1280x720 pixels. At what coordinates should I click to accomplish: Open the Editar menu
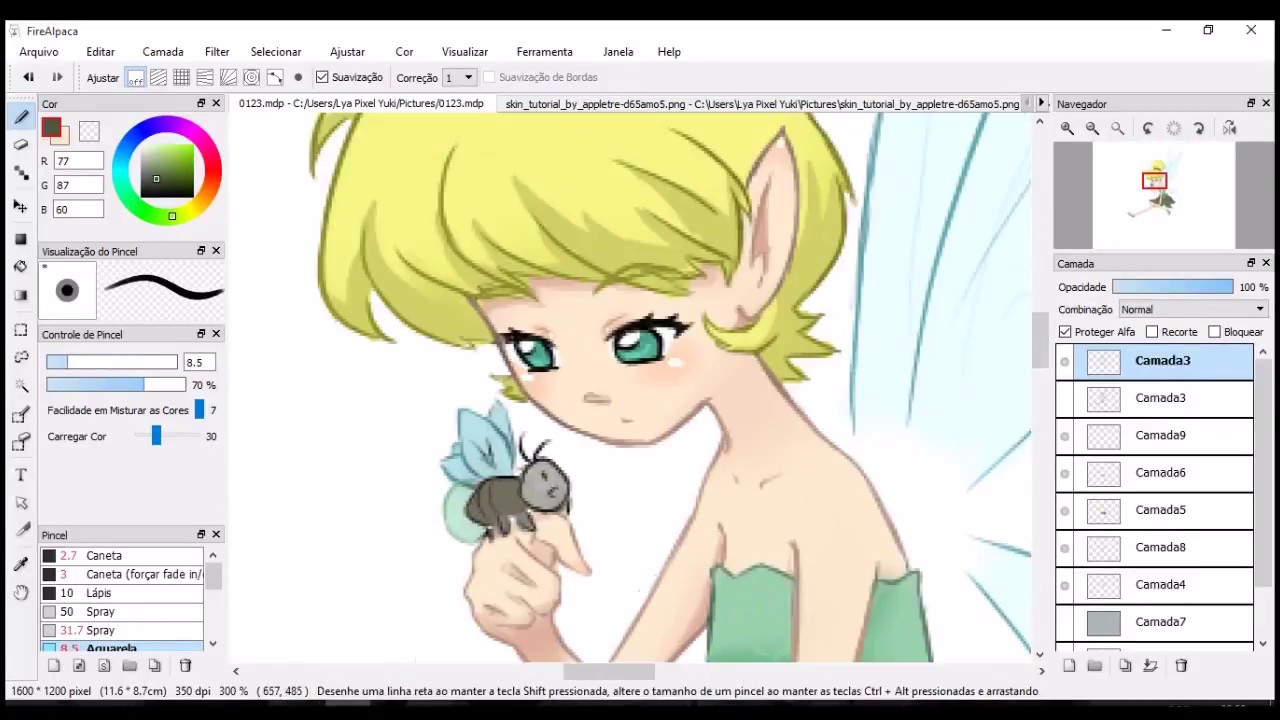coord(100,52)
